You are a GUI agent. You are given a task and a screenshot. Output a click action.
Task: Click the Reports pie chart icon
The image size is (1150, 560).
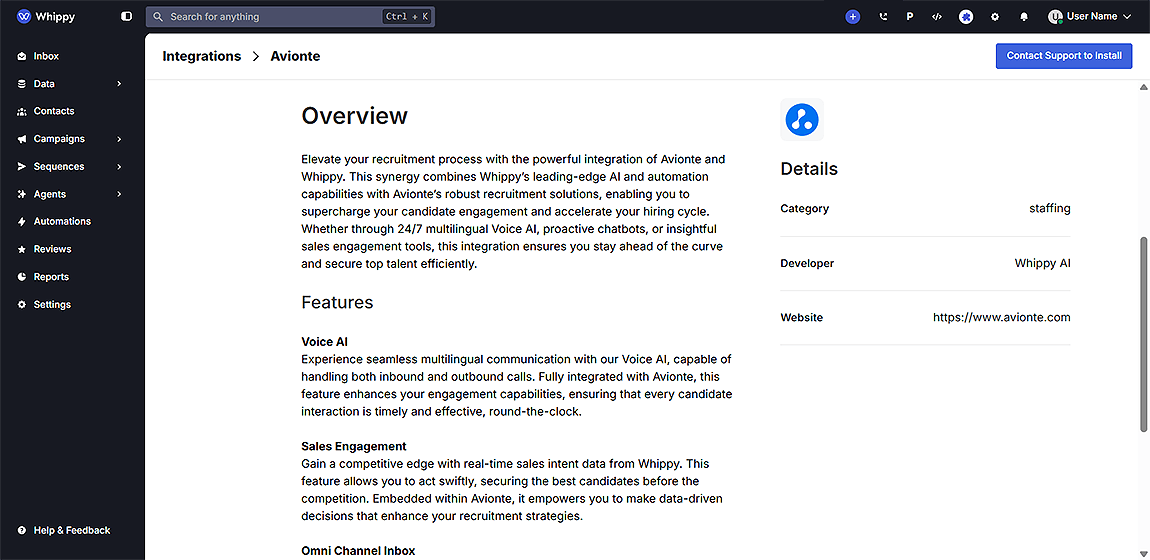(21, 277)
